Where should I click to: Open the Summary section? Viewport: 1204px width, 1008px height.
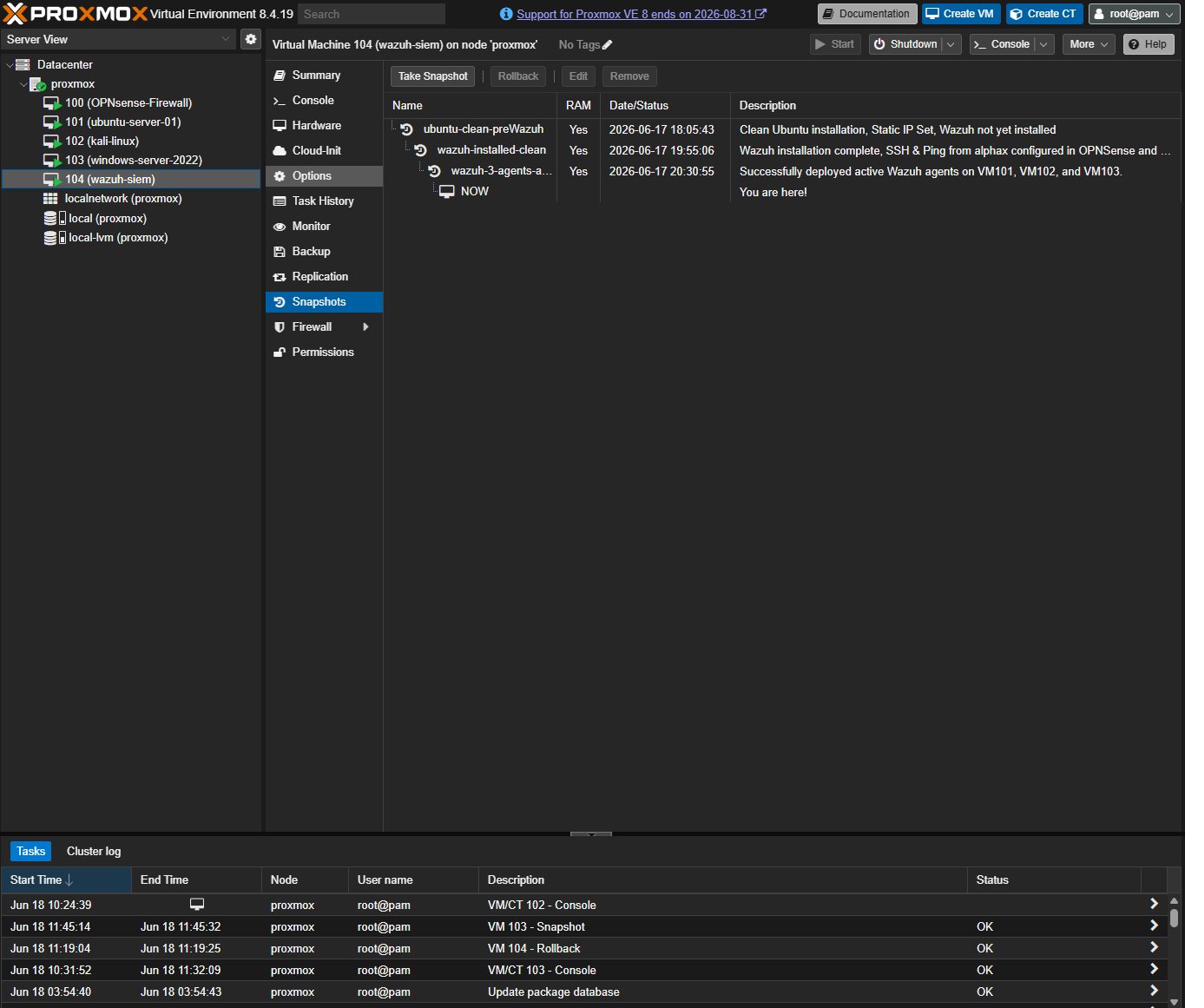[x=324, y=75]
